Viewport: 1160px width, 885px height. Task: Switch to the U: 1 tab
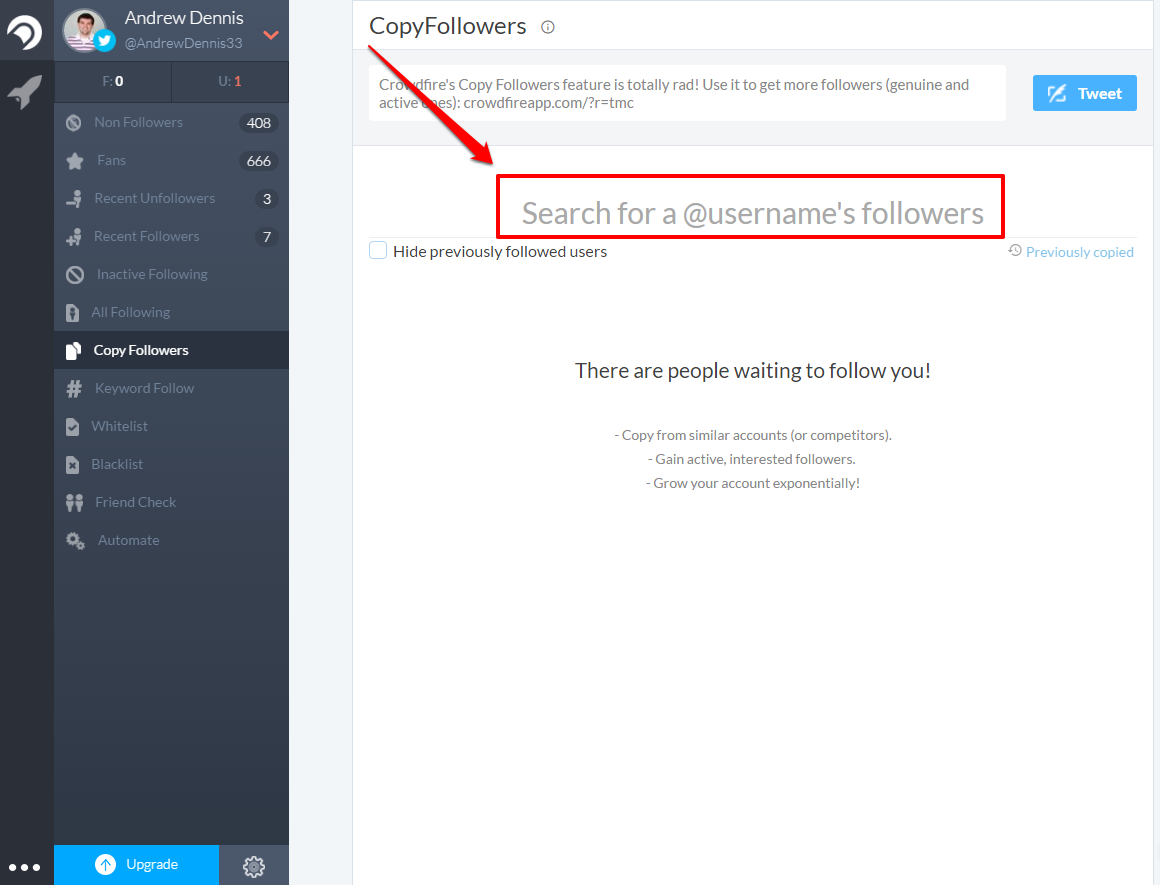coord(229,82)
